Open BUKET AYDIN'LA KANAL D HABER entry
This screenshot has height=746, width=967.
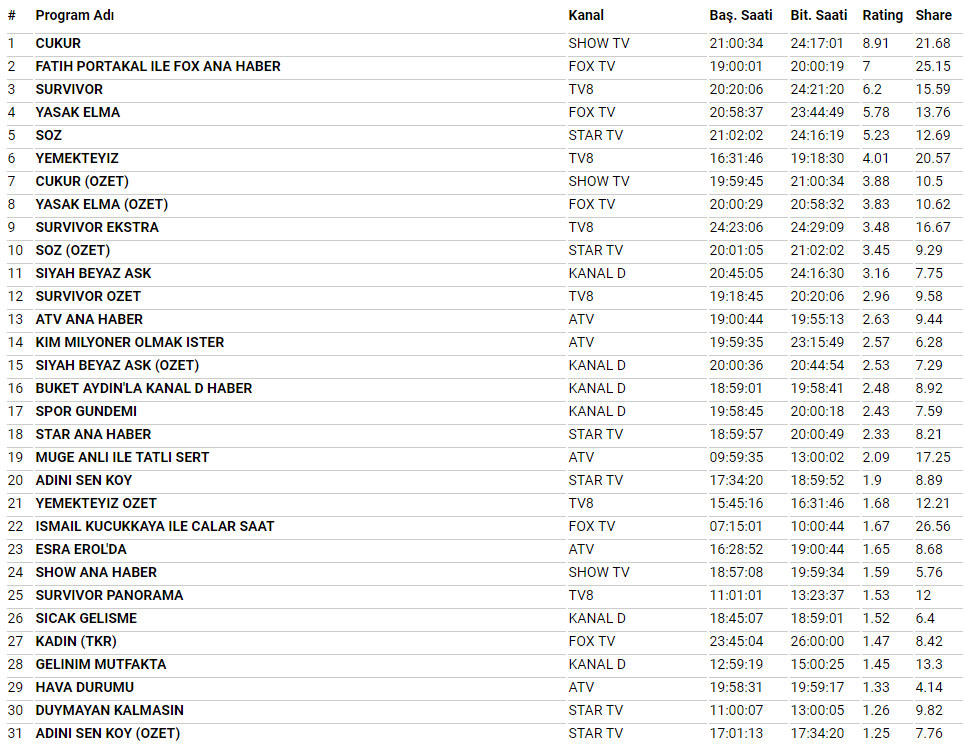pyautogui.click(x=144, y=388)
